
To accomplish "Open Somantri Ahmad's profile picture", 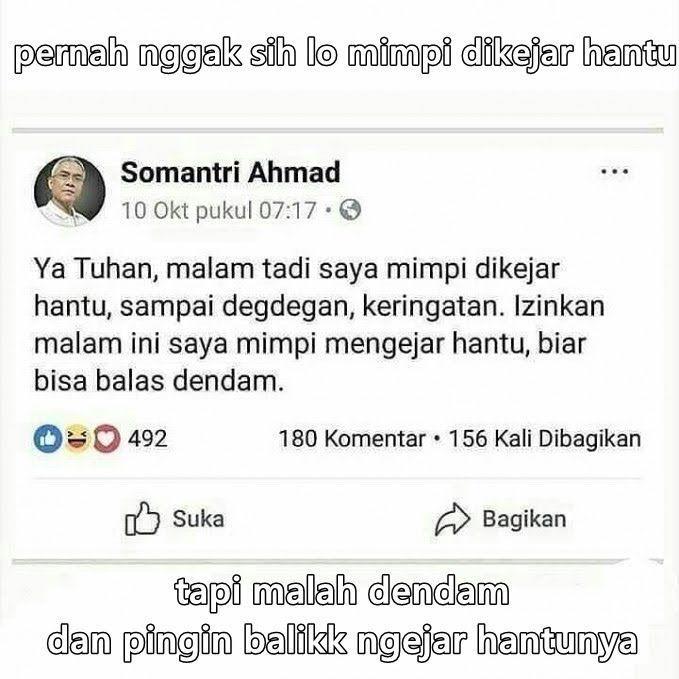I will (70, 191).
